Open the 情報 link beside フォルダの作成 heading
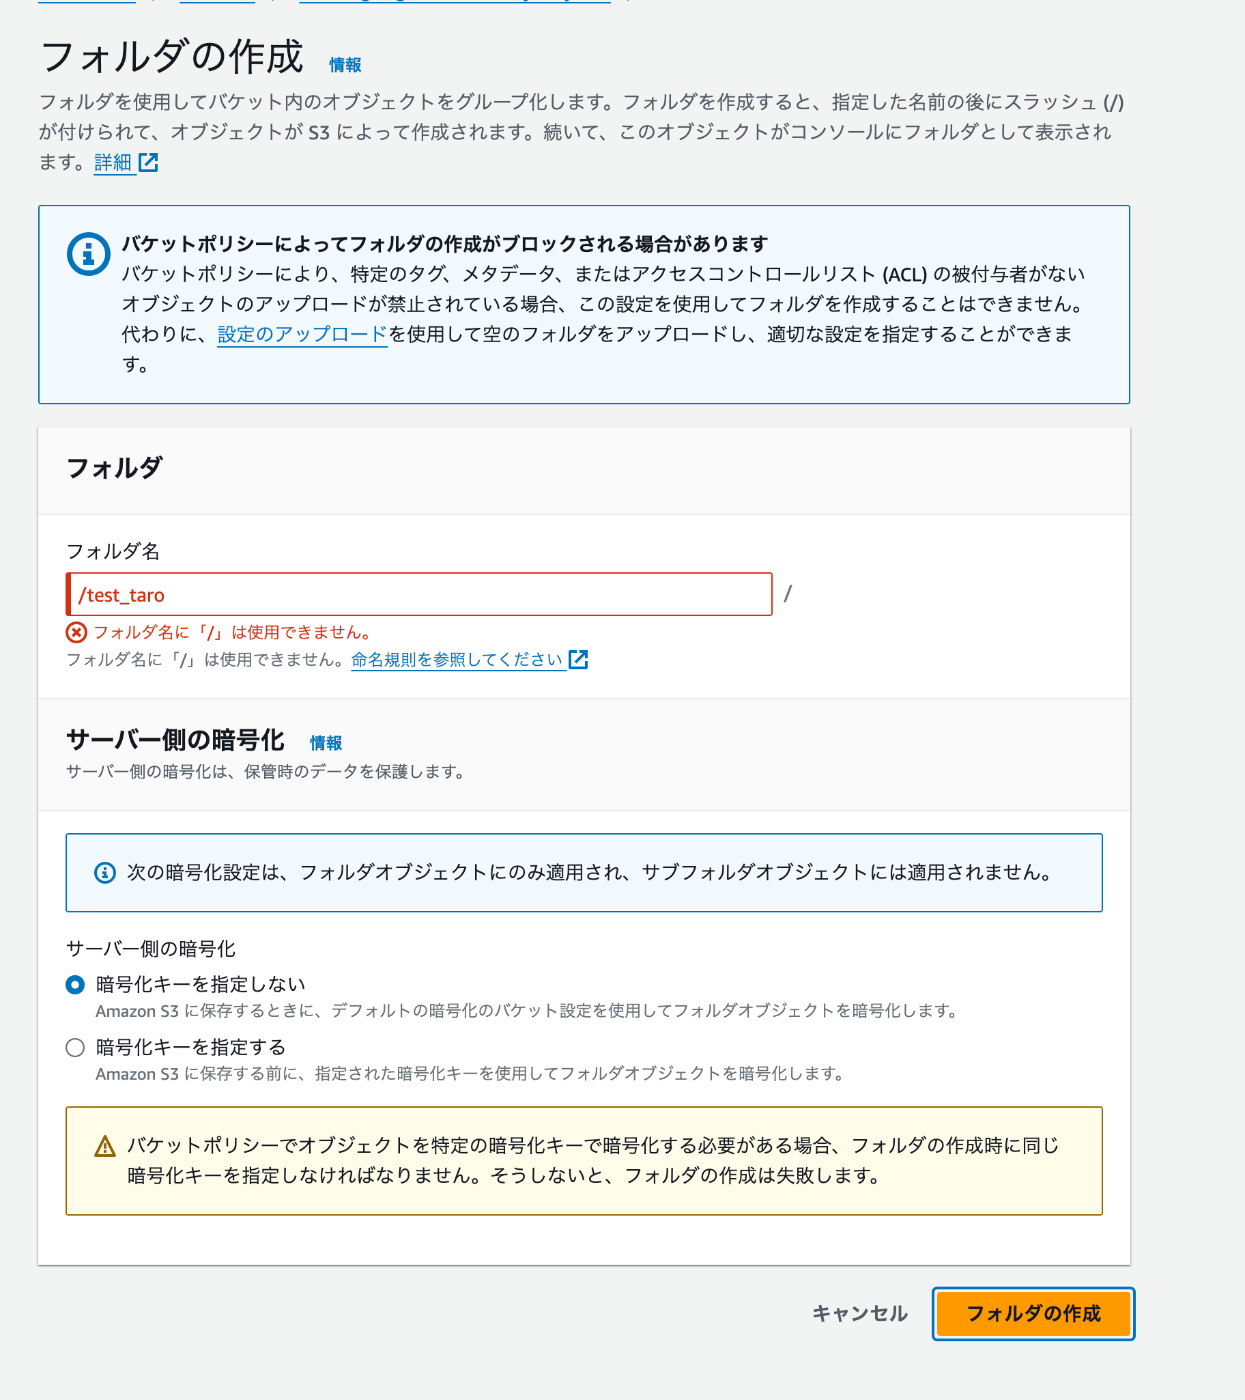 coord(345,65)
